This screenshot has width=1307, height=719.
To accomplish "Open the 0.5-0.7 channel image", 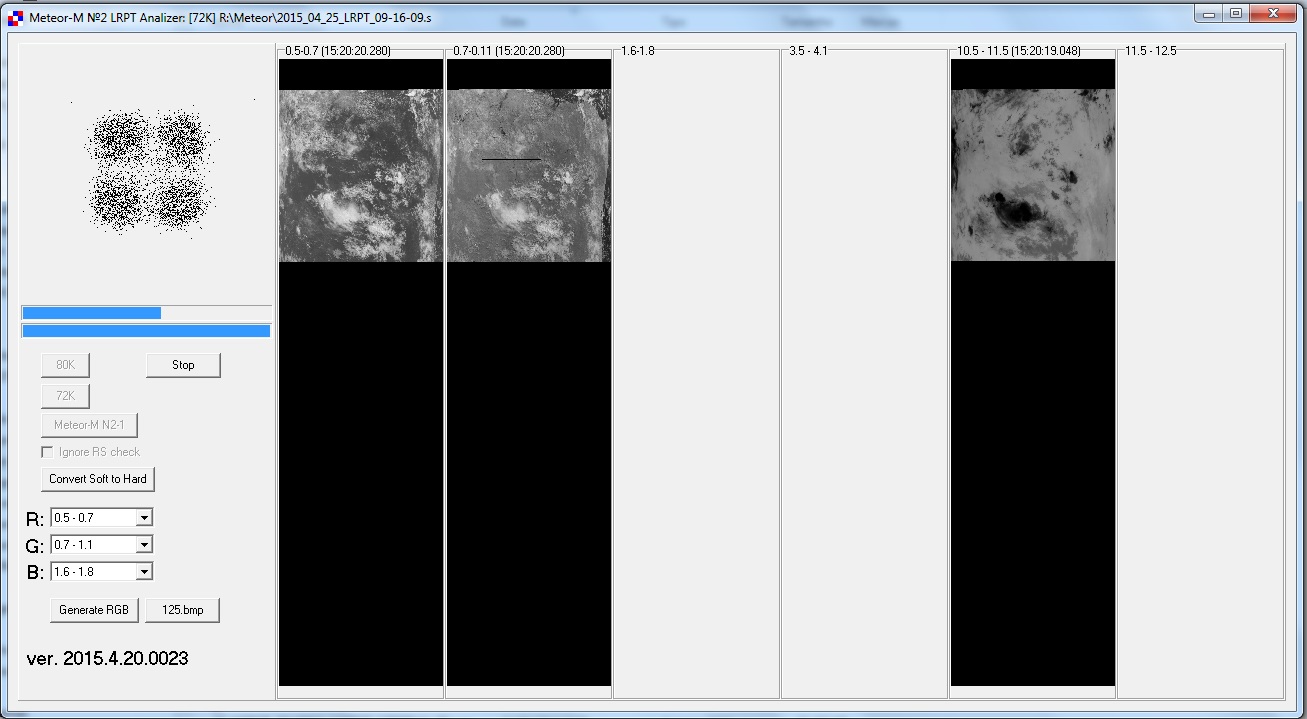I will click(x=360, y=373).
